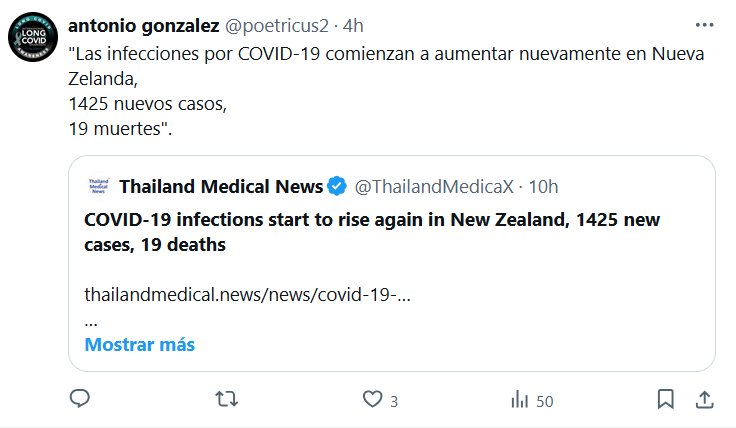Share the tweet via upload arrow icon

[704, 399]
